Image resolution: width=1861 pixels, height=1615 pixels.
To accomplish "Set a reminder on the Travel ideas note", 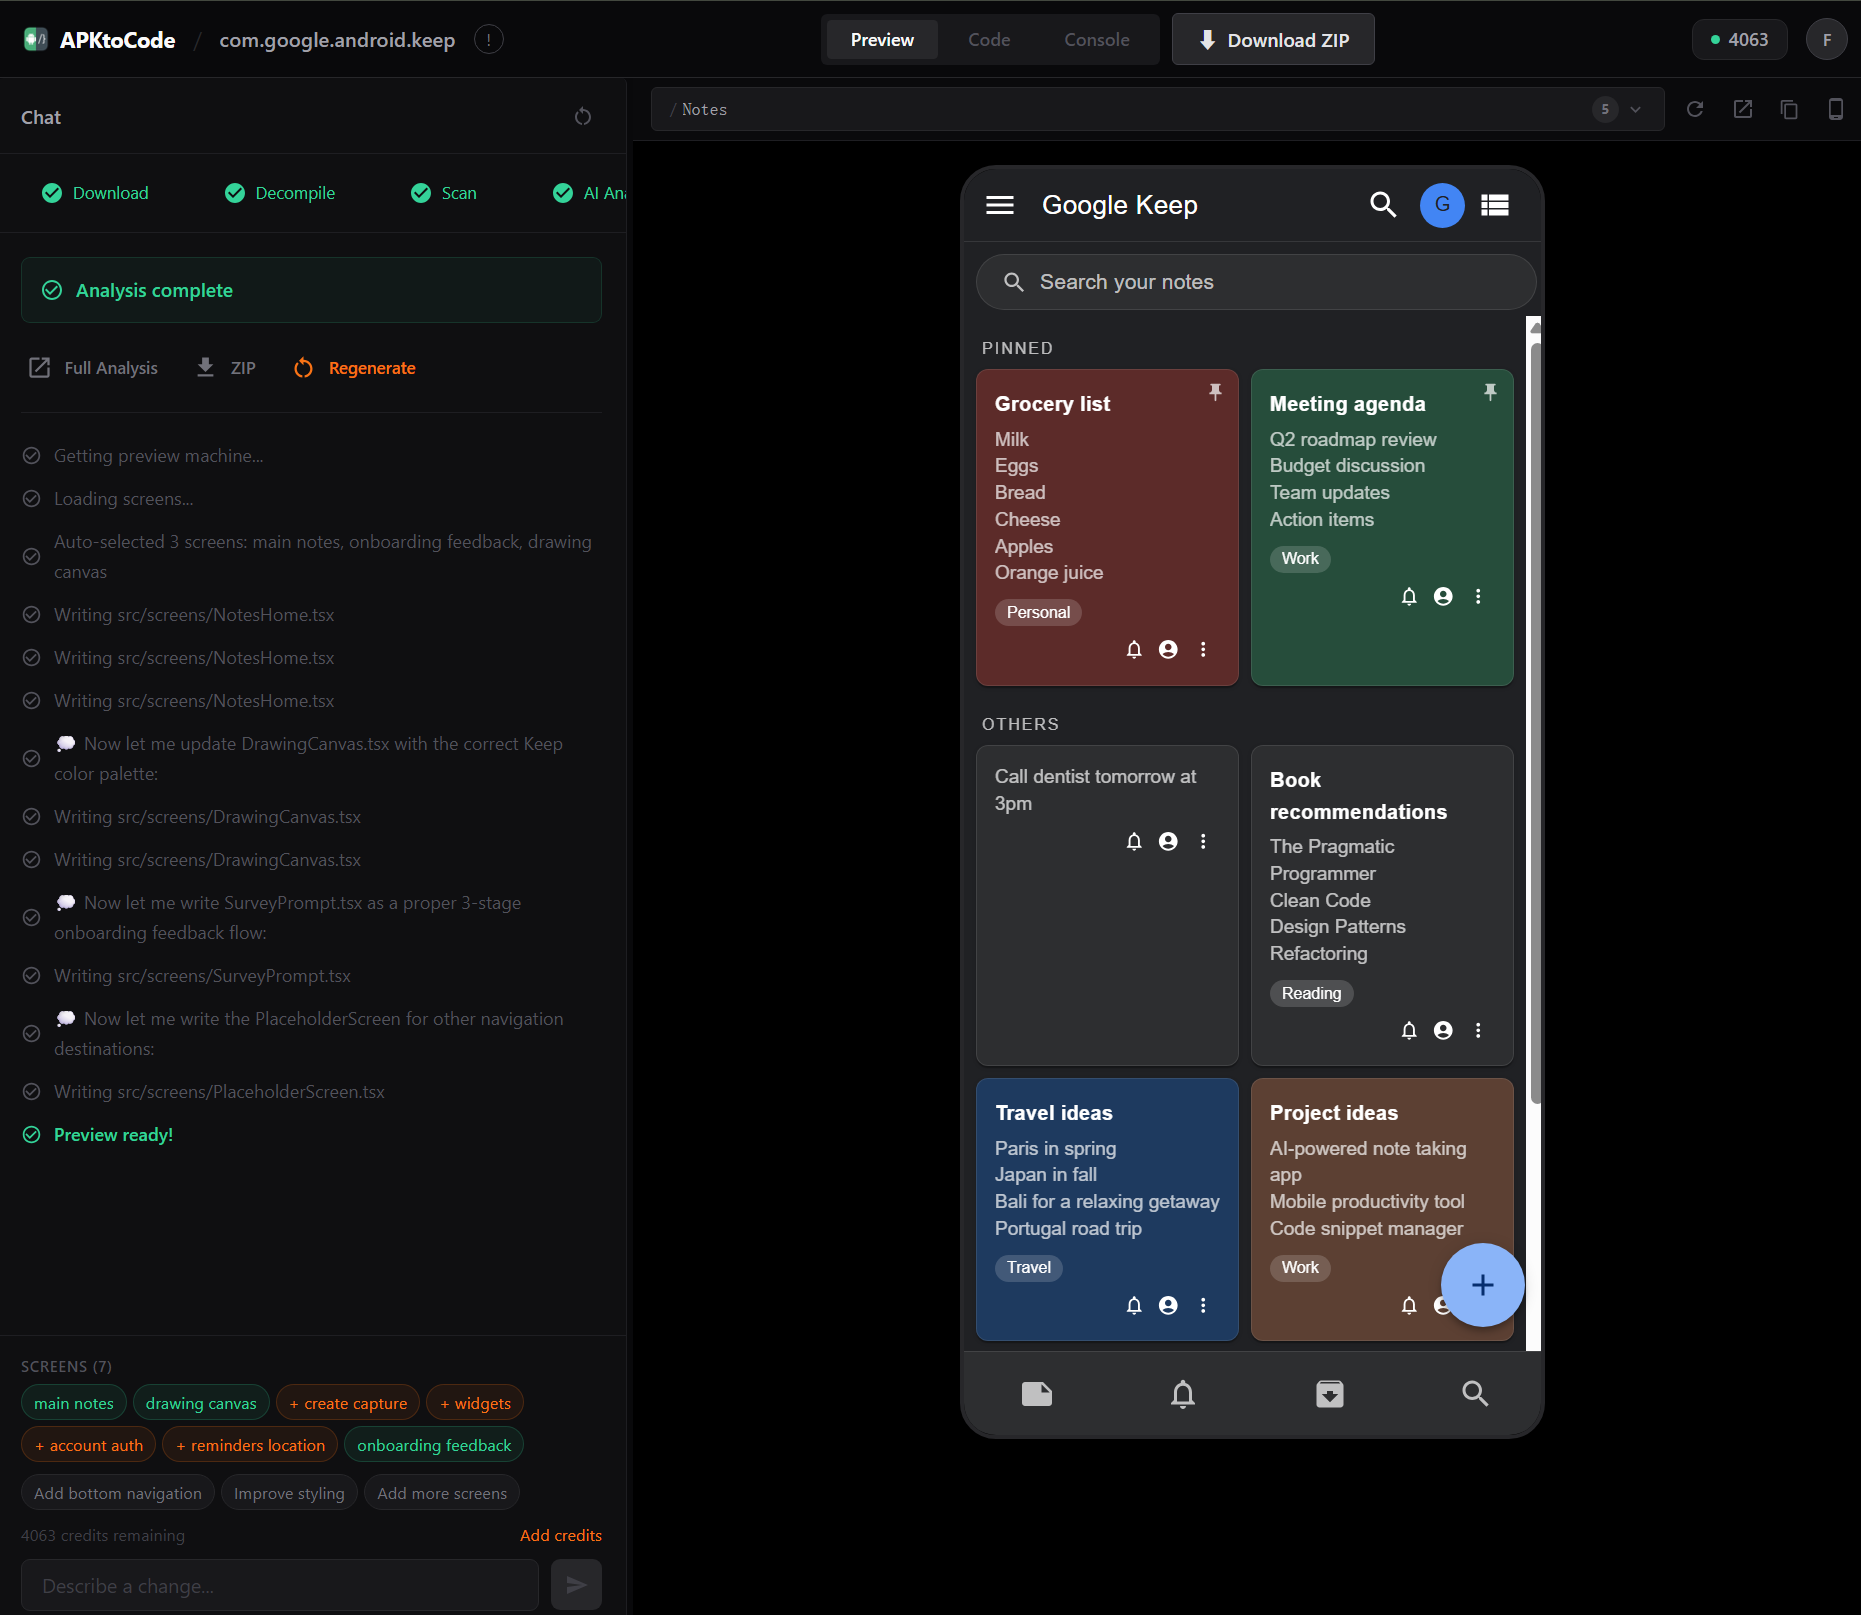I will [x=1134, y=1305].
